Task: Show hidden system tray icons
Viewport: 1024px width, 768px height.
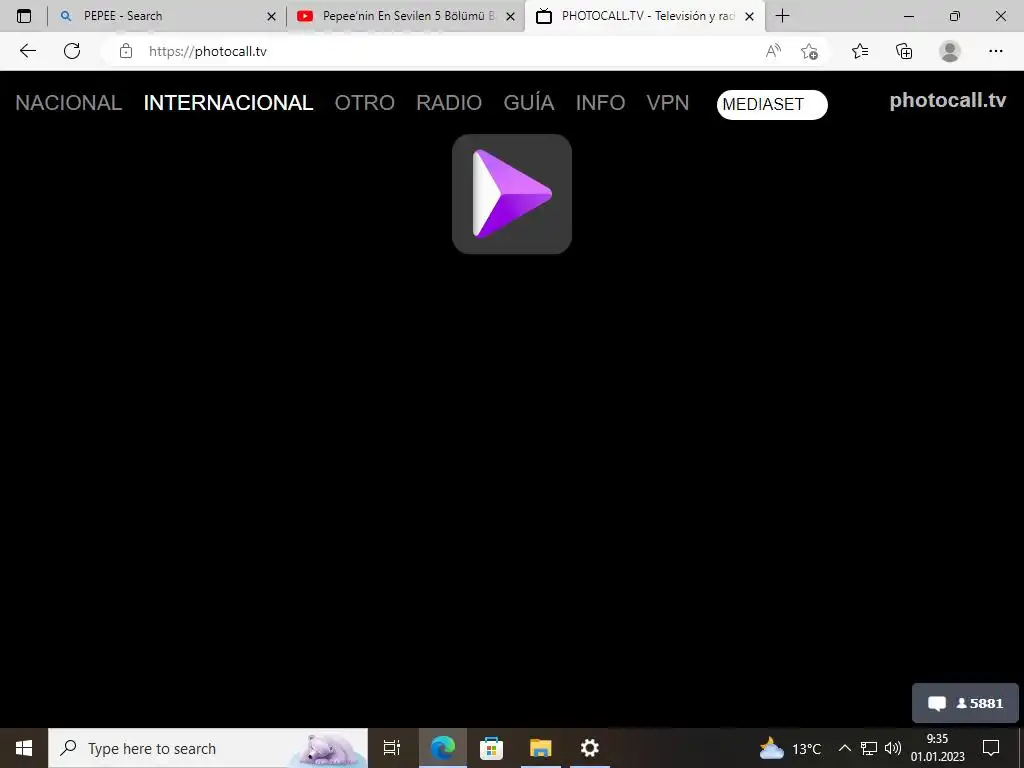Action: [x=844, y=748]
